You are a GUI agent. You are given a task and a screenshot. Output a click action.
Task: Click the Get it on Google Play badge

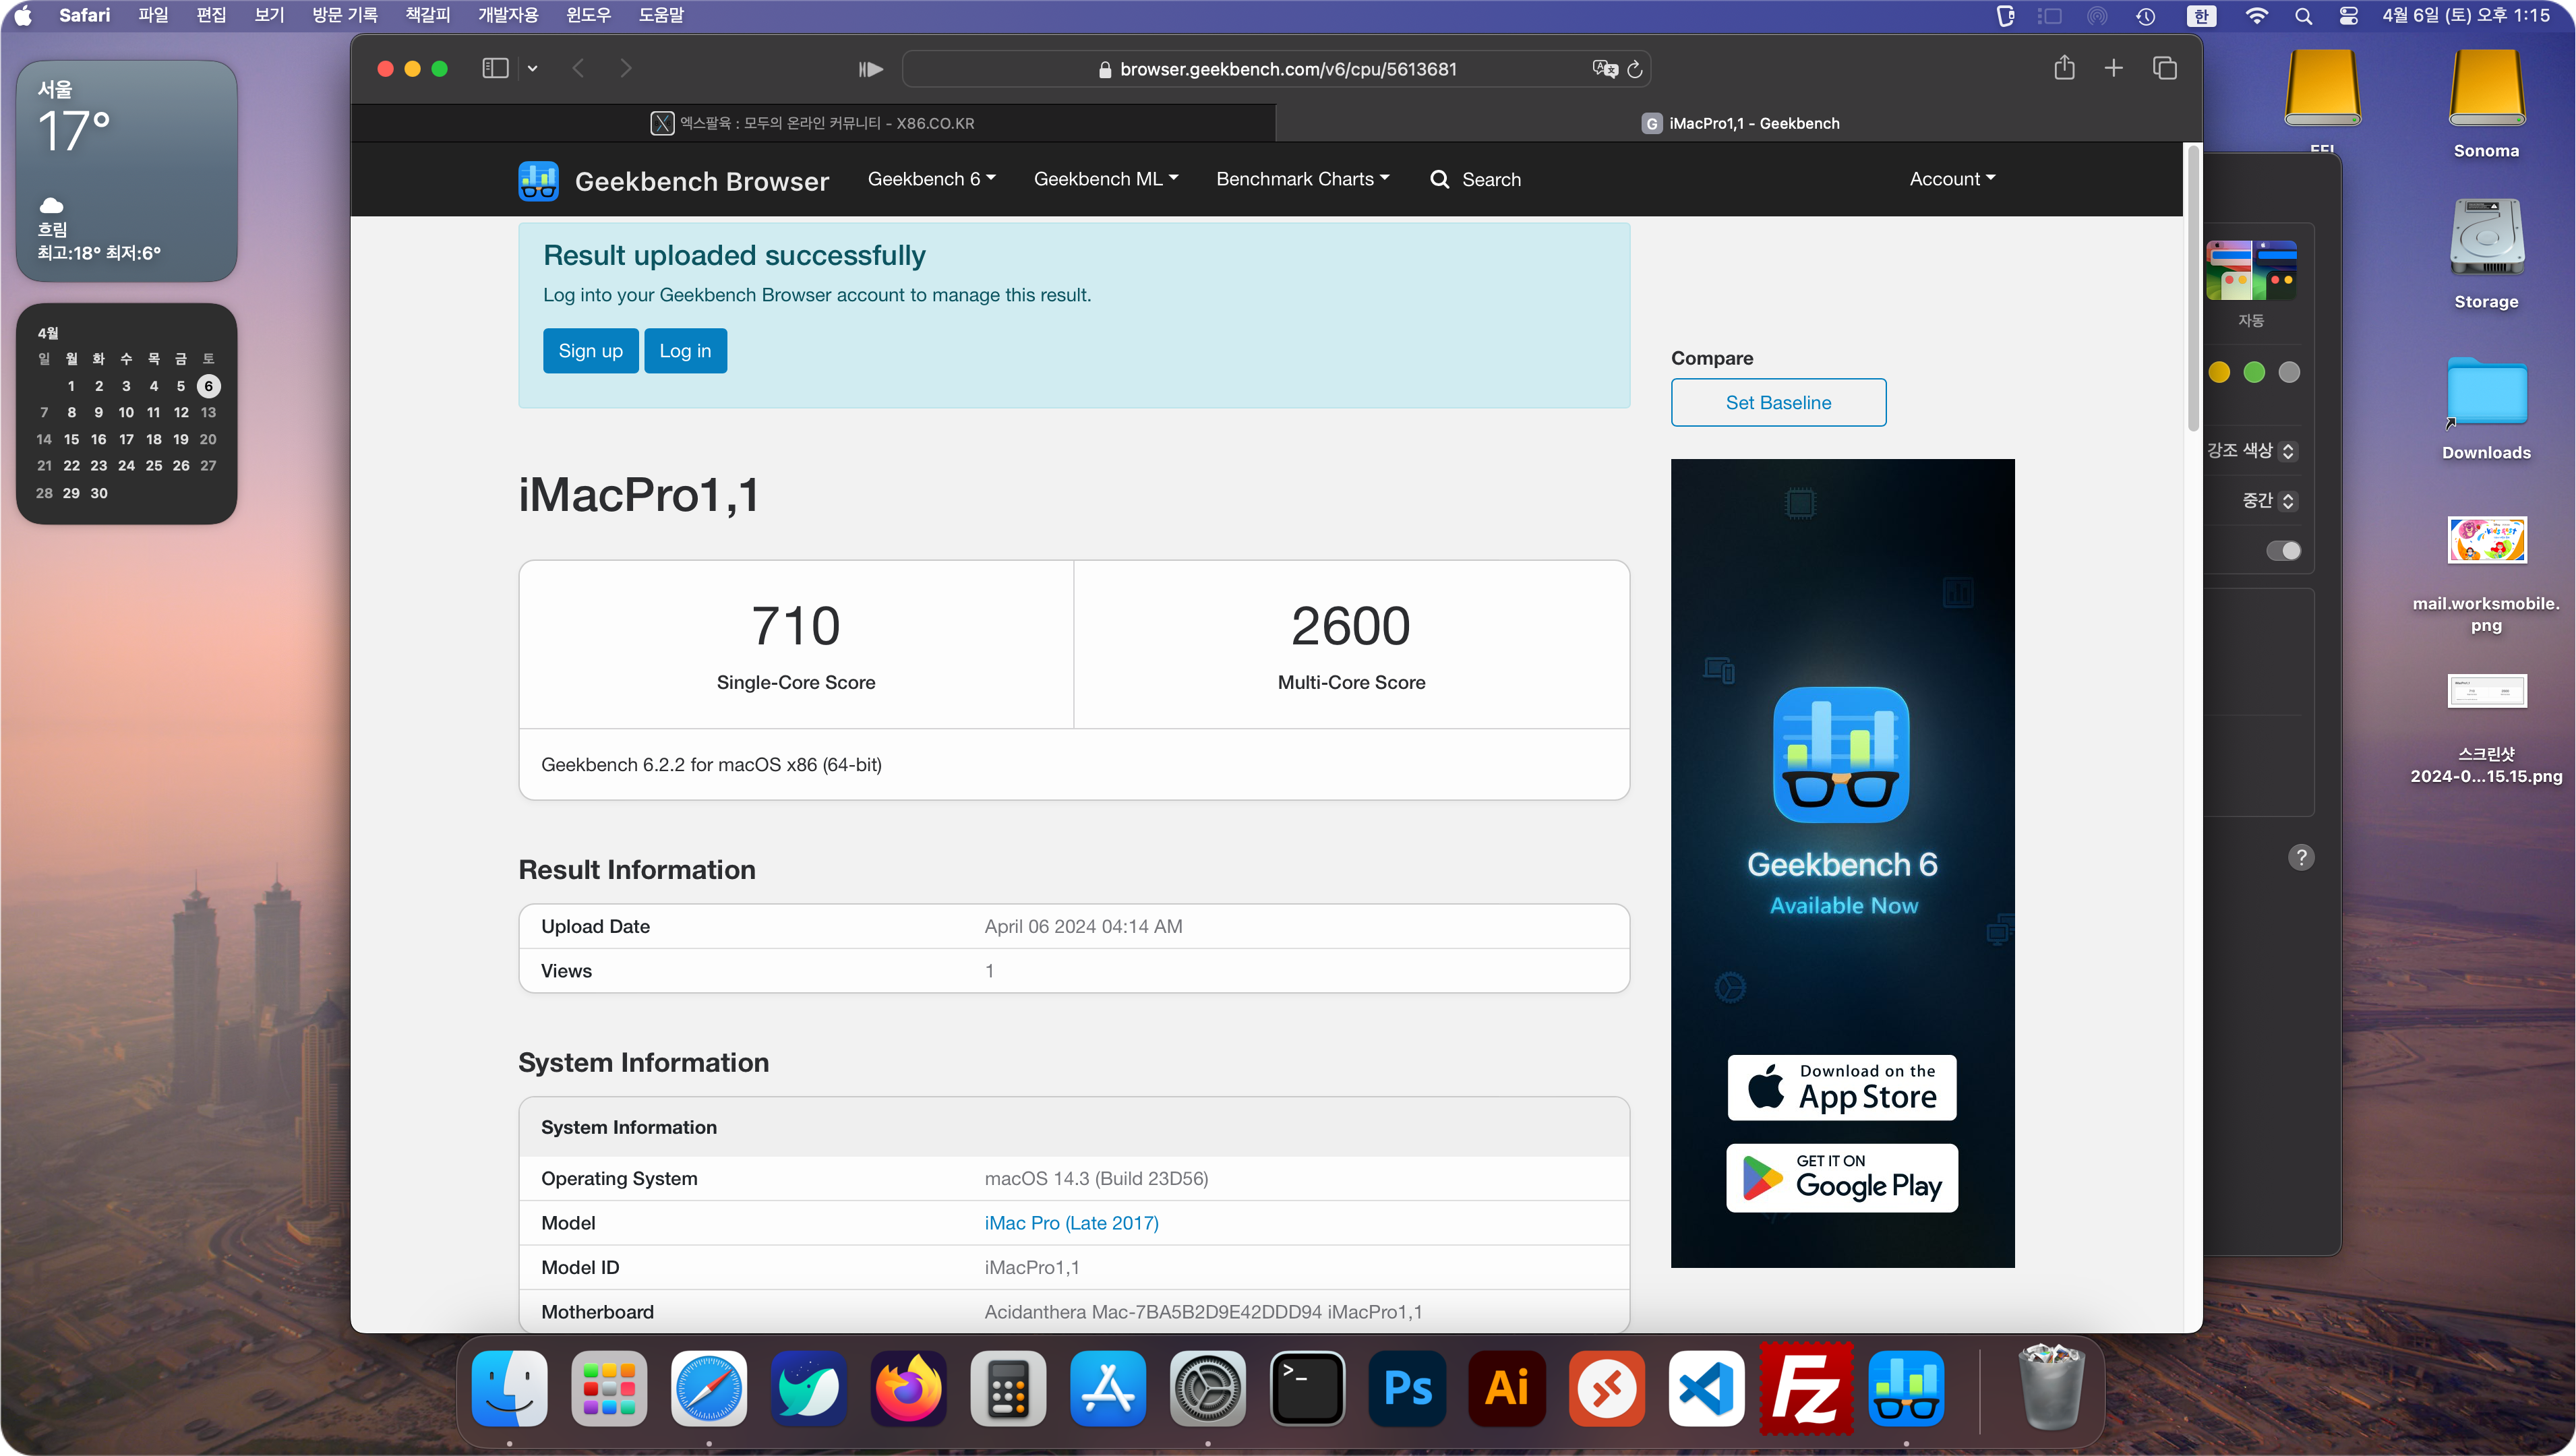pyautogui.click(x=1841, y=1178)
